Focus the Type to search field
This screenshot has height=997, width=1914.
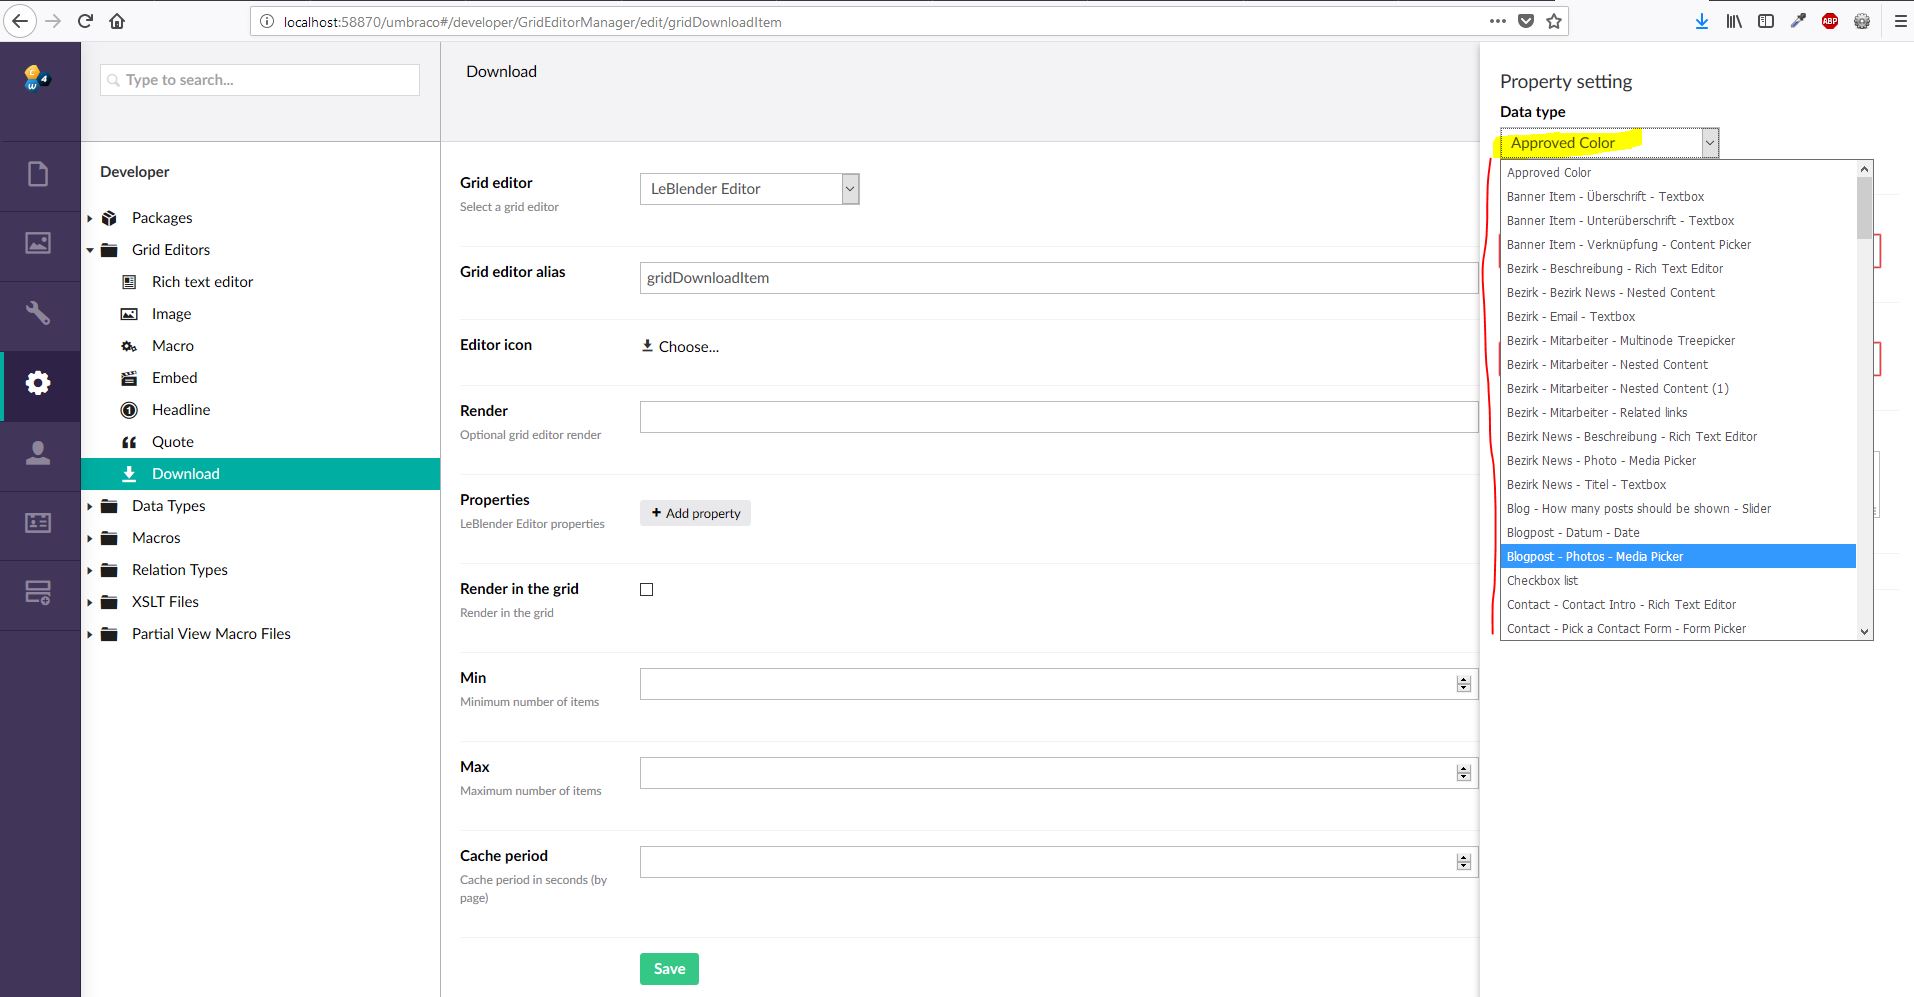(260, 80)
